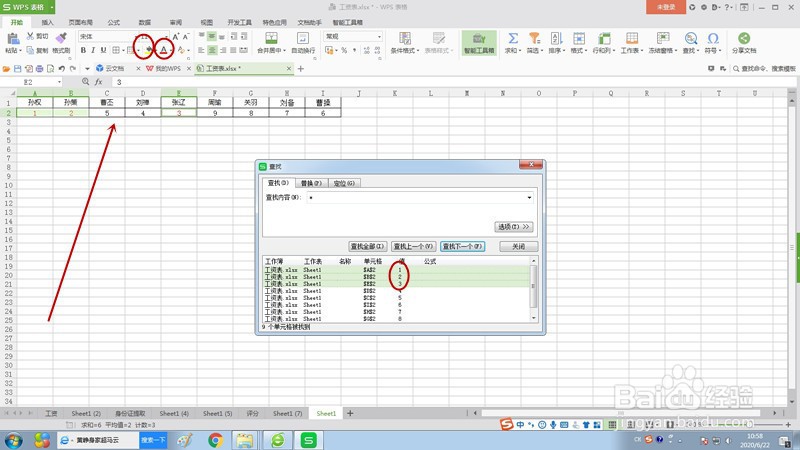Screen dimensions: 800x450
Task: Open the WPS 表格 application menu dropdown
Action: pos(52,7)
